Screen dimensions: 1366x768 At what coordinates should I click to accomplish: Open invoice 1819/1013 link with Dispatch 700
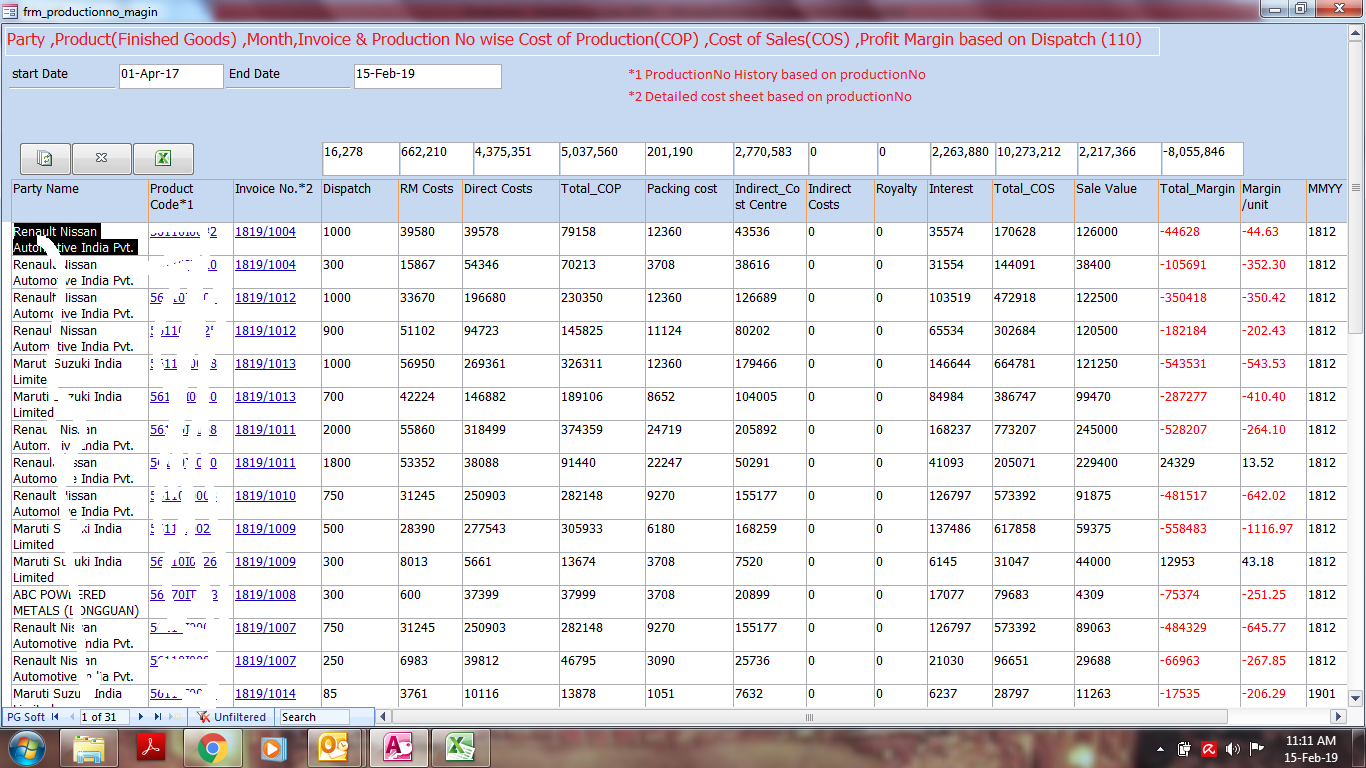pyautogui.click(x=265, y=397)
